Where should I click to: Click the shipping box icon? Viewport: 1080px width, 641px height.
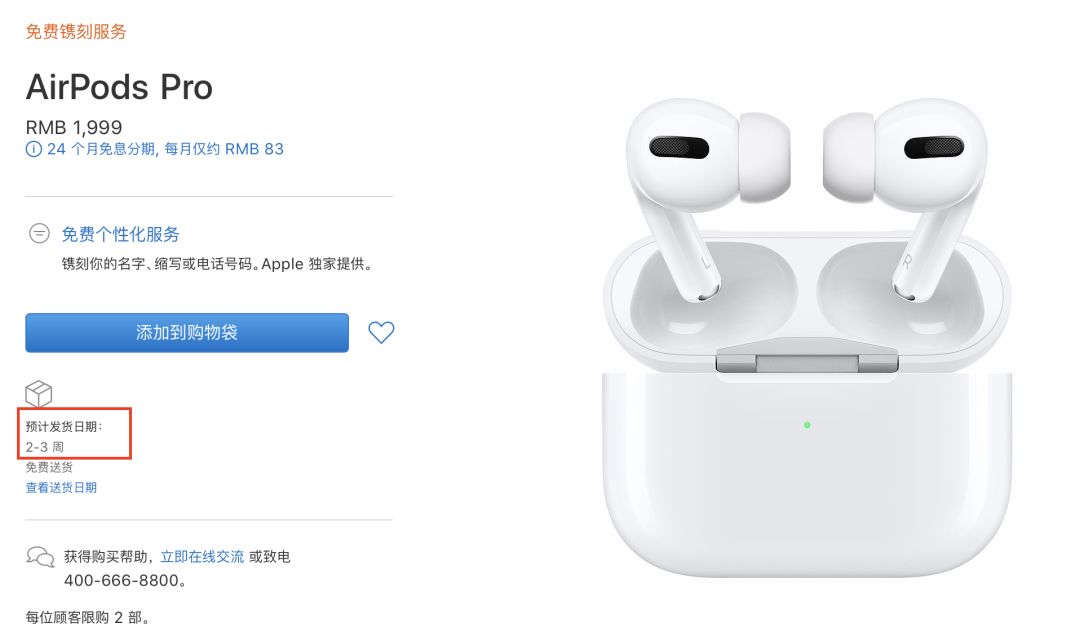pos(39,394)
